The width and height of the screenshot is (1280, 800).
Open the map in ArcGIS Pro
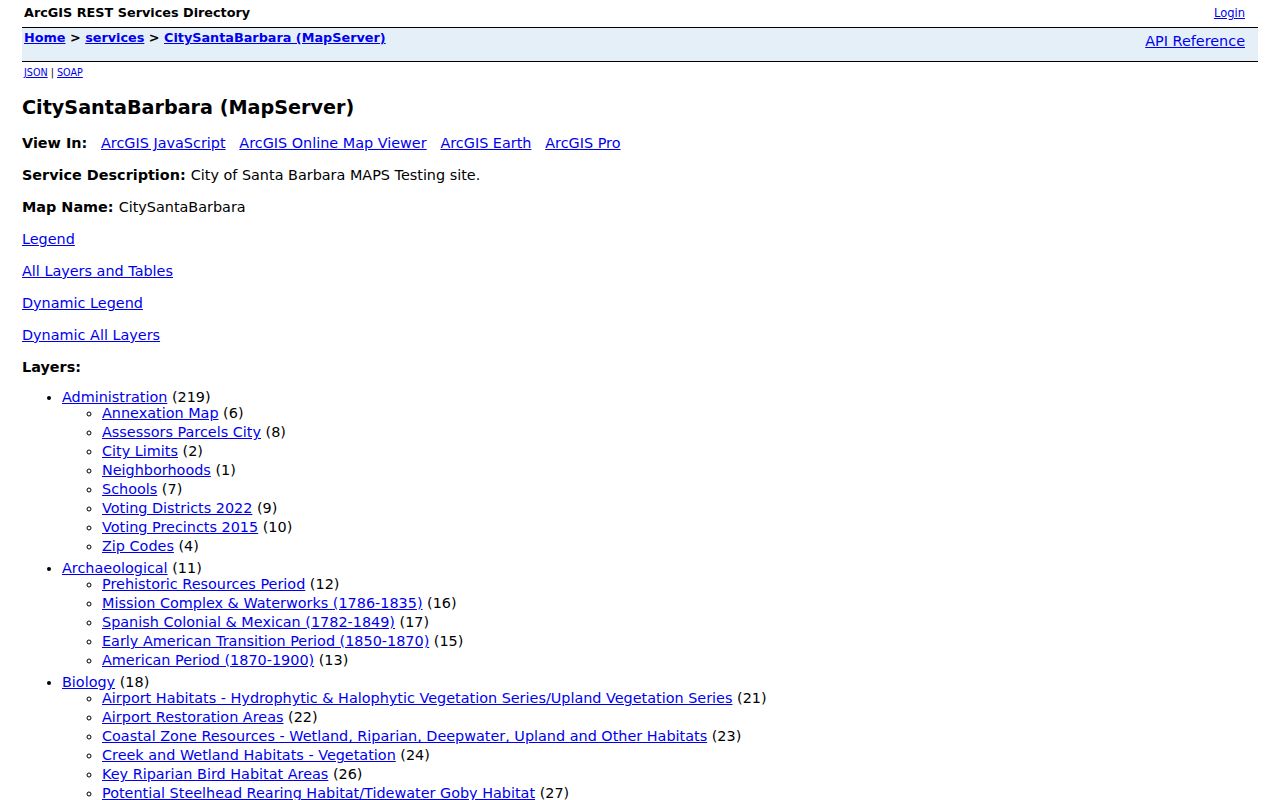click(583, 143)
